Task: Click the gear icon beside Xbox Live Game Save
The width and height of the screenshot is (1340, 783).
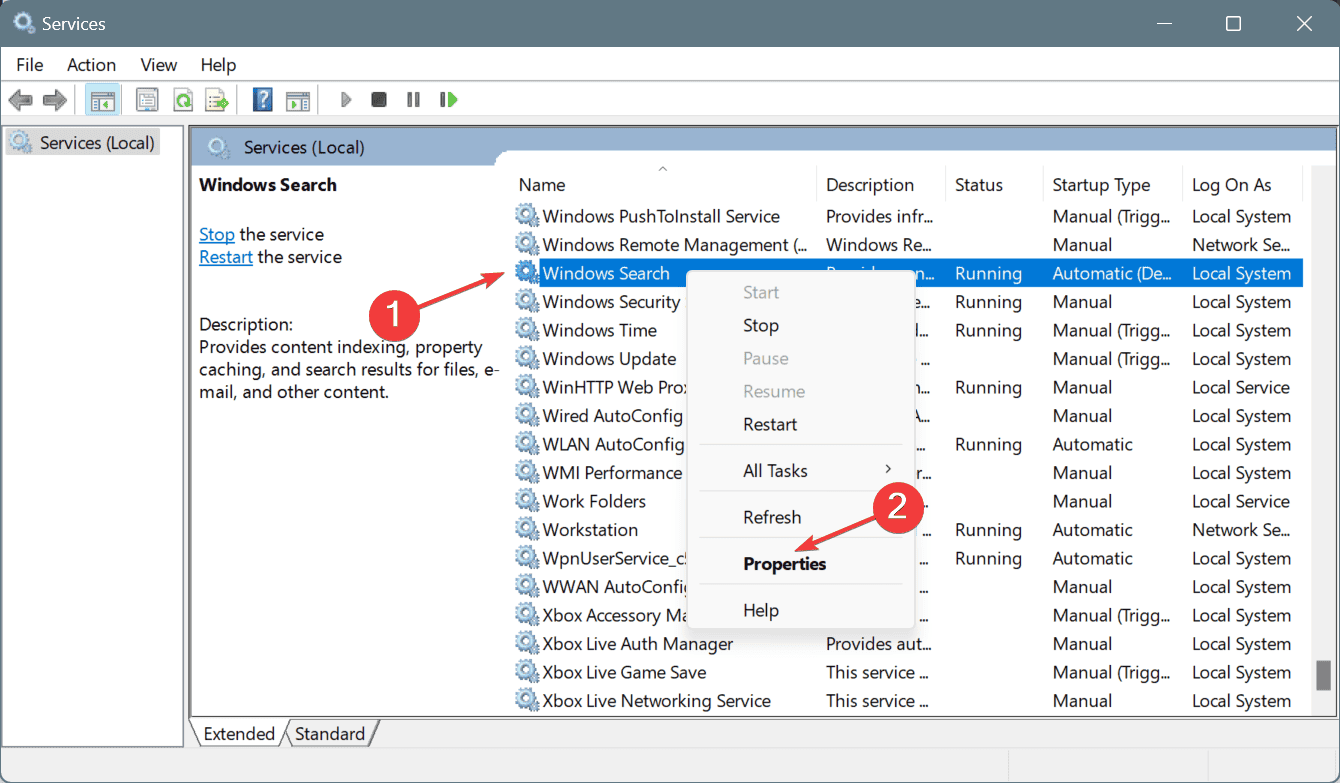Action: [526, 672]
